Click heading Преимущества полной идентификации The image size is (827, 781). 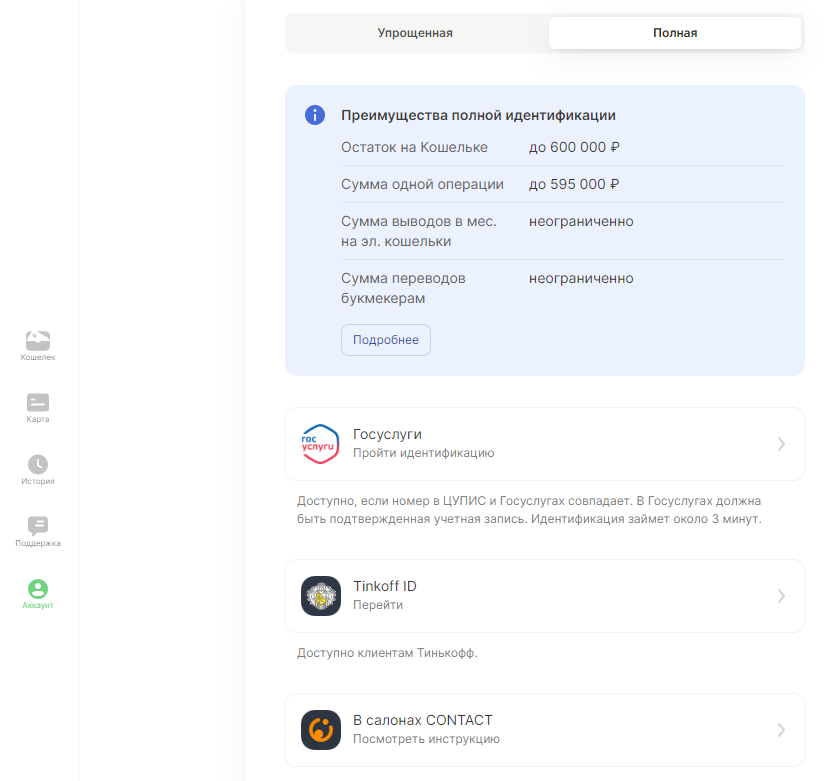(x=478, y=115)
